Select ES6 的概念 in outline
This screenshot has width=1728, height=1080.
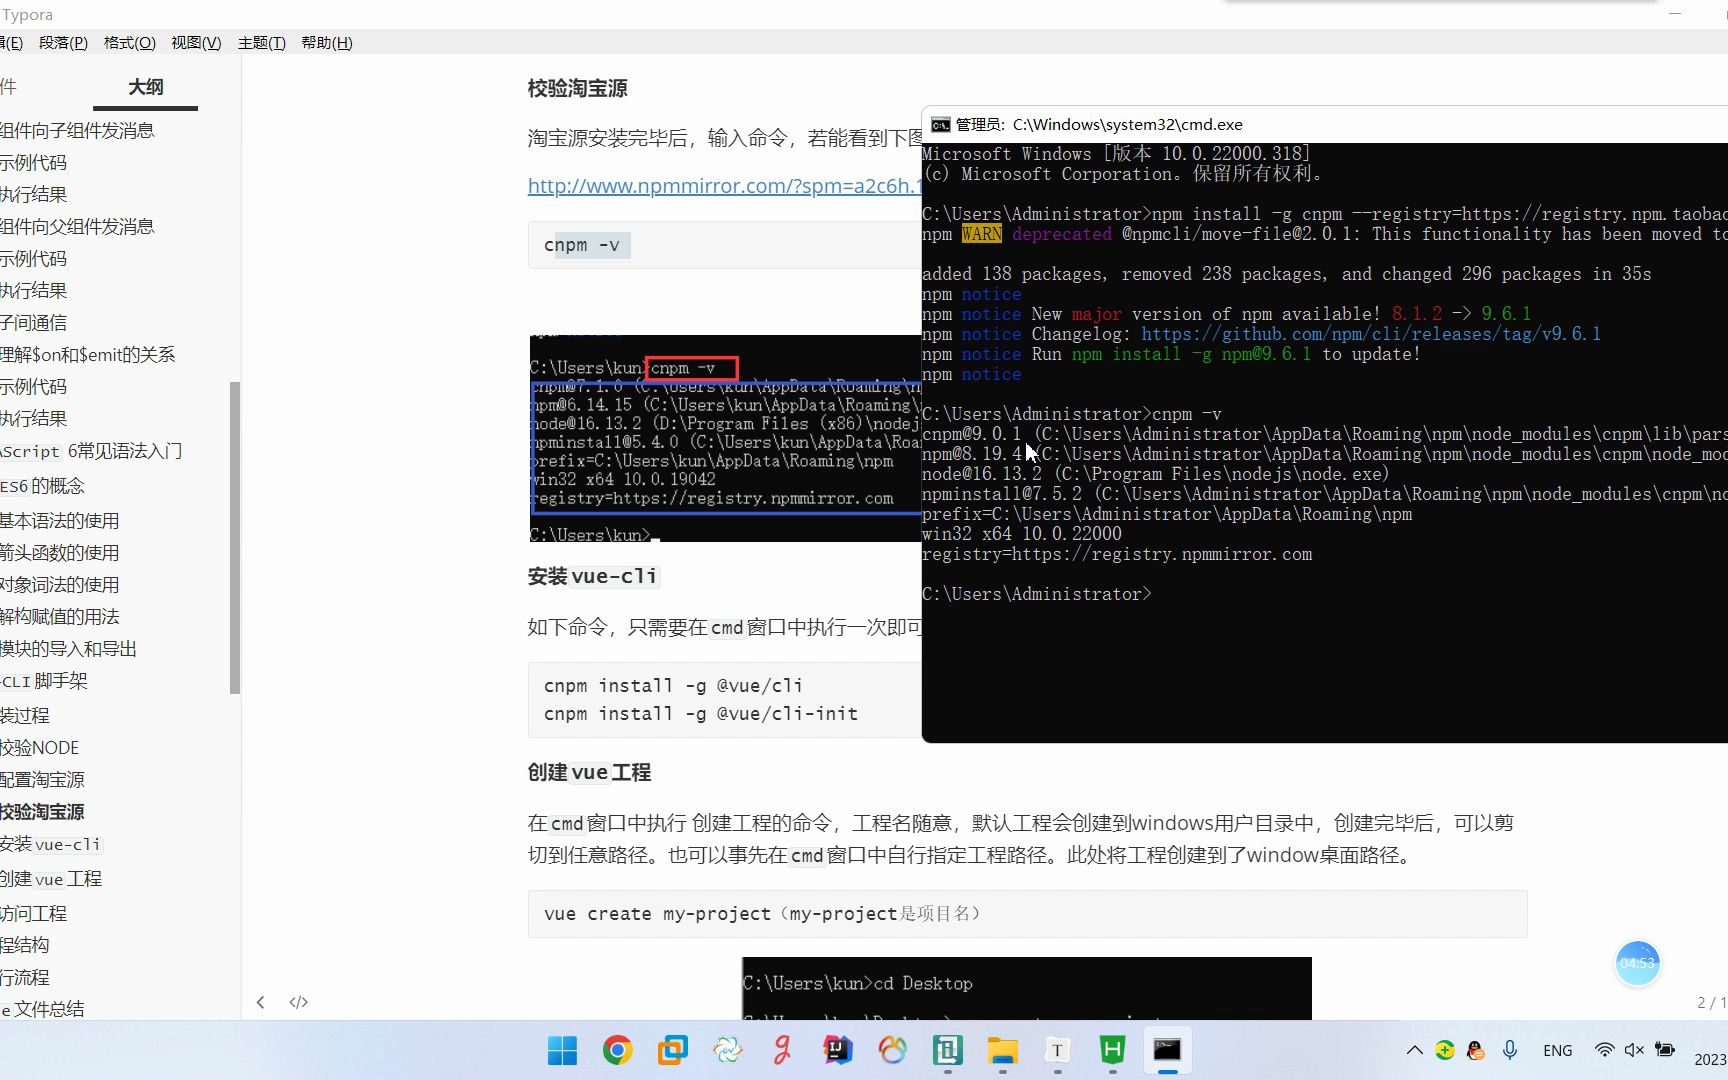click(42, 486)
